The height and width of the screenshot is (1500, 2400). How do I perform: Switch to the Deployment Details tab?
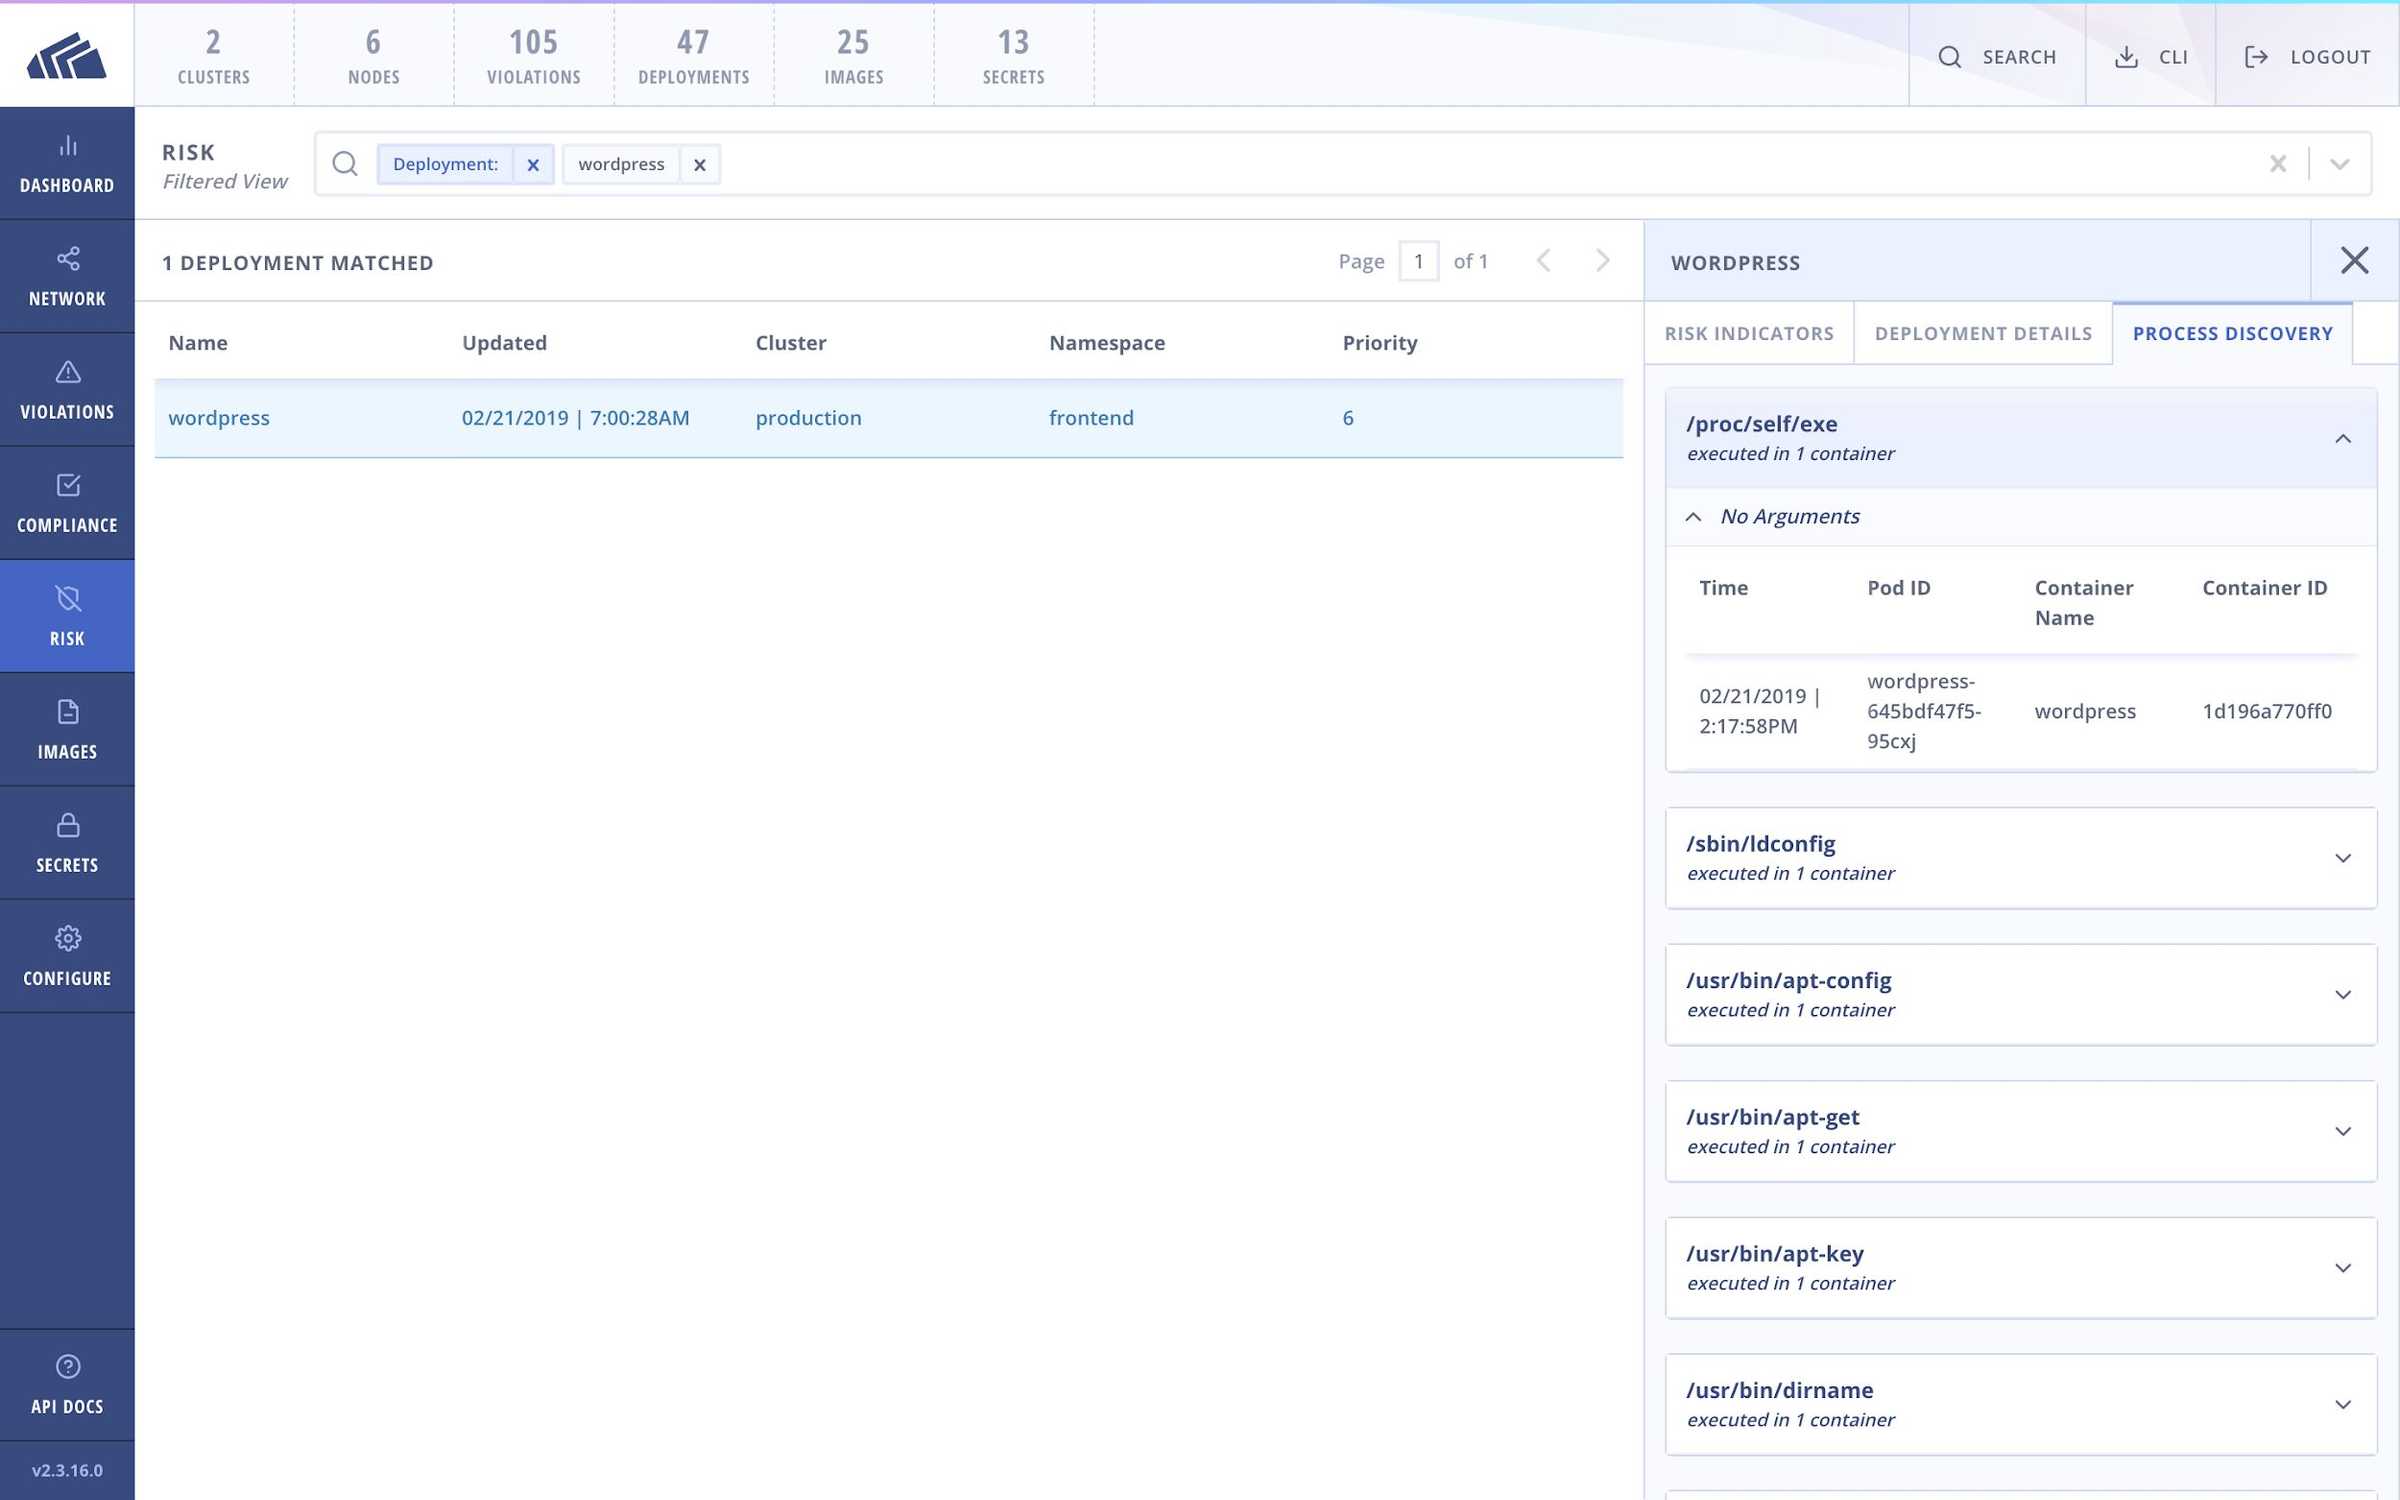point(1983,333)
